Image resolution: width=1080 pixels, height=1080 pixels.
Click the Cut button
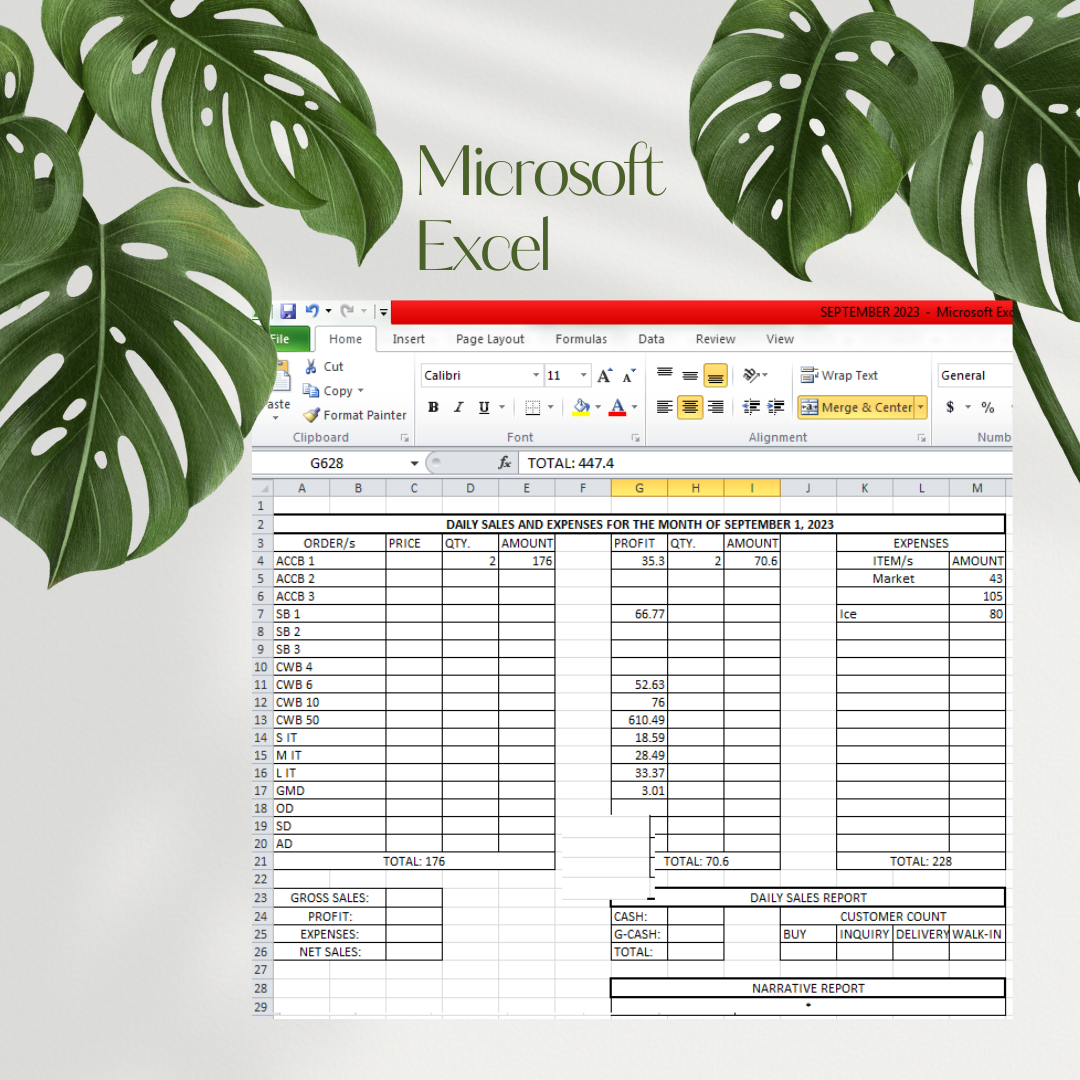[x=324, y=366]
